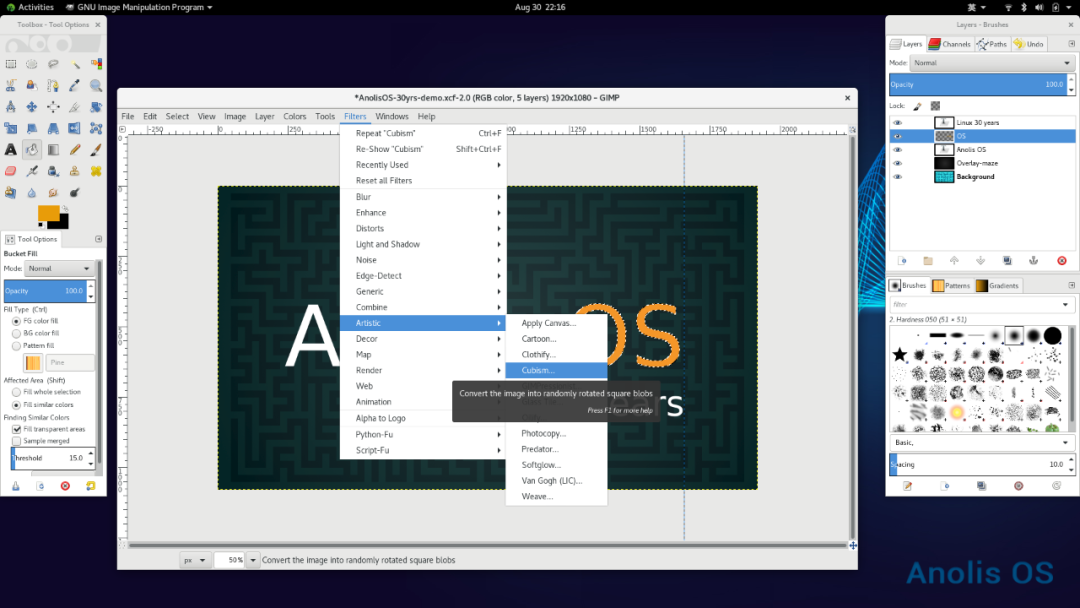Create a new layer in Layers panel
Screen dimensions: 1080x608
click(902, 261)
